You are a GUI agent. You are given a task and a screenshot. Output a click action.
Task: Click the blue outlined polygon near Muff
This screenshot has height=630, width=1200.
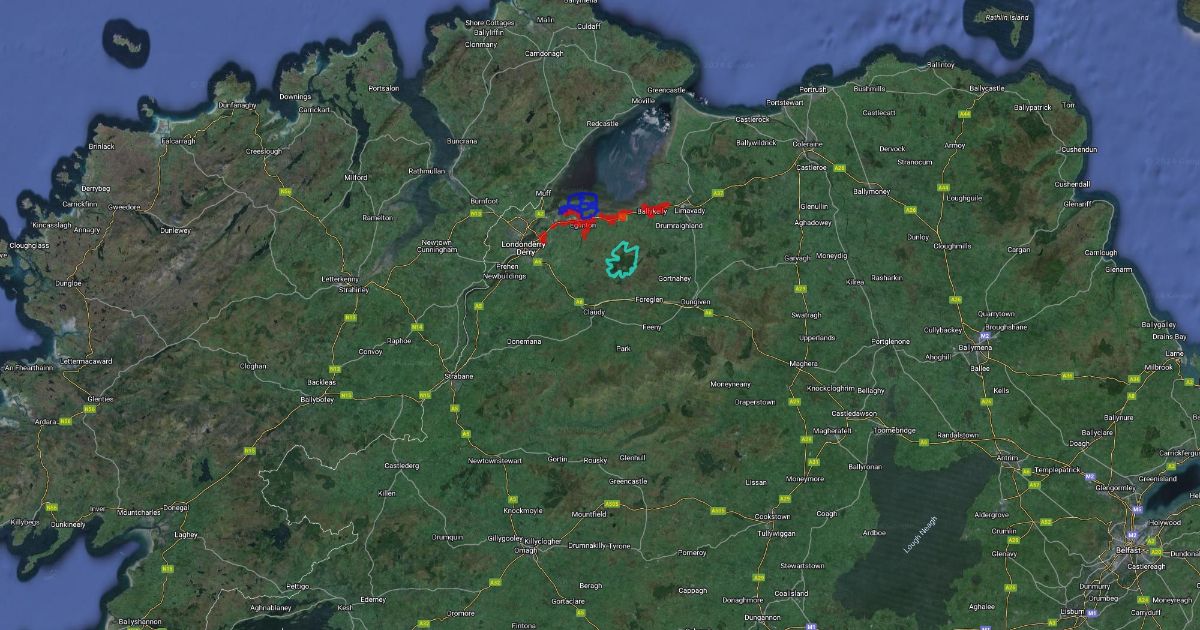pyautogui.click(x=578, y=206)
